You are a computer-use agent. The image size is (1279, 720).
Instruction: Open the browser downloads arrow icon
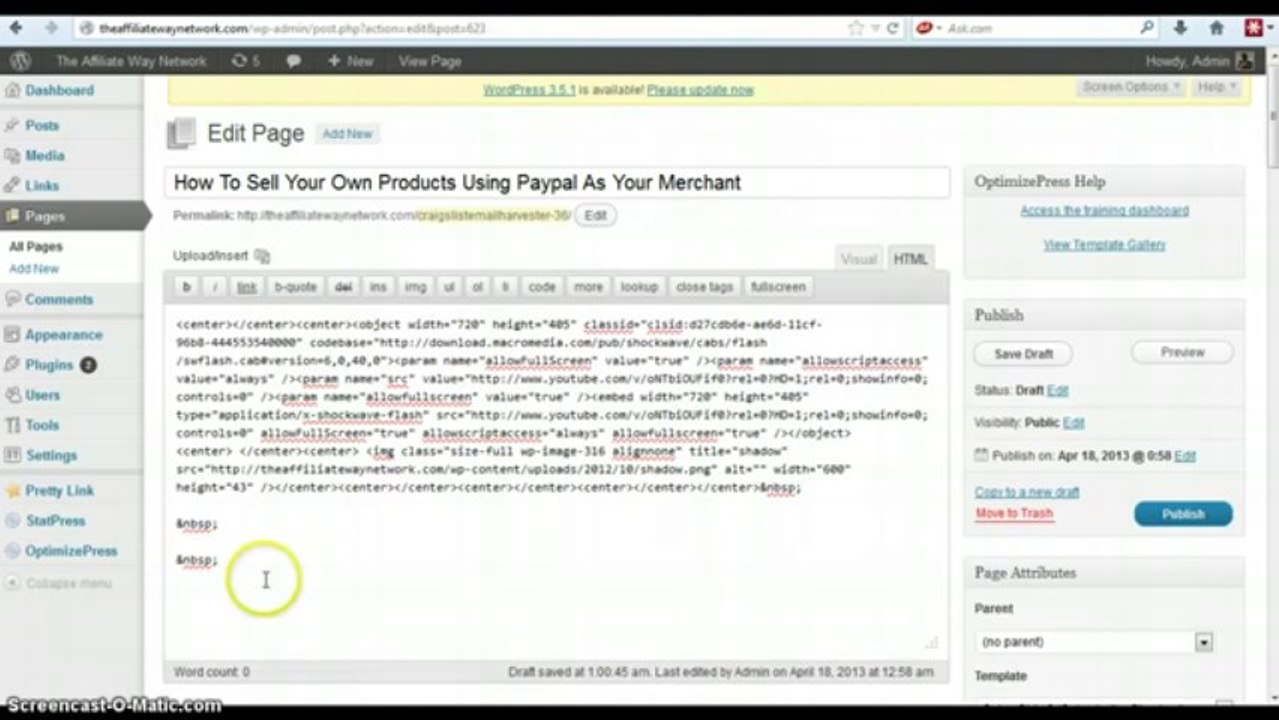tap(1182, 28)
